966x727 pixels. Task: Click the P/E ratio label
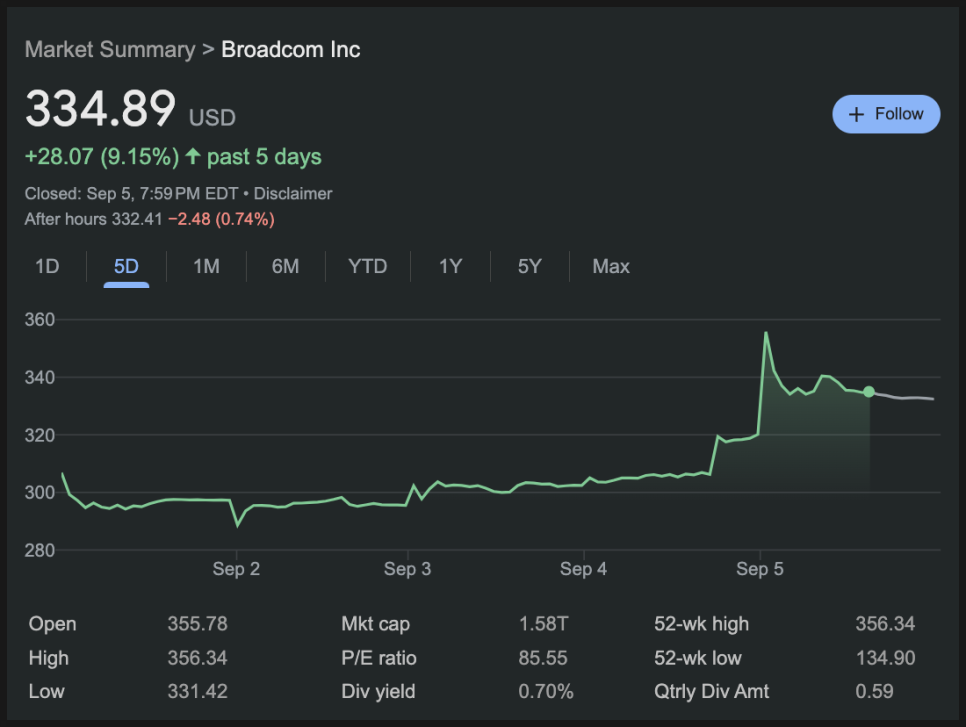[x=379, y=658]
